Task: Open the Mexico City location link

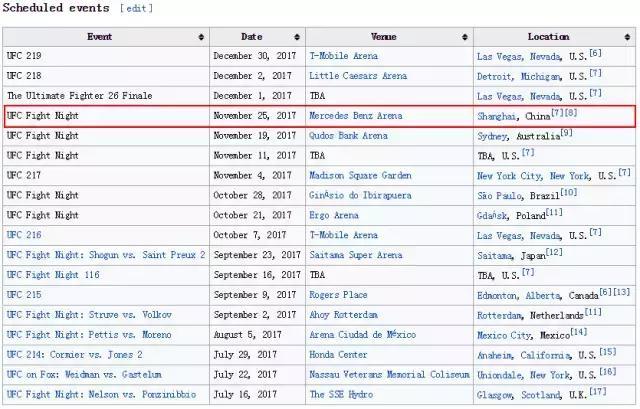Action: click(x=504, y=336)
